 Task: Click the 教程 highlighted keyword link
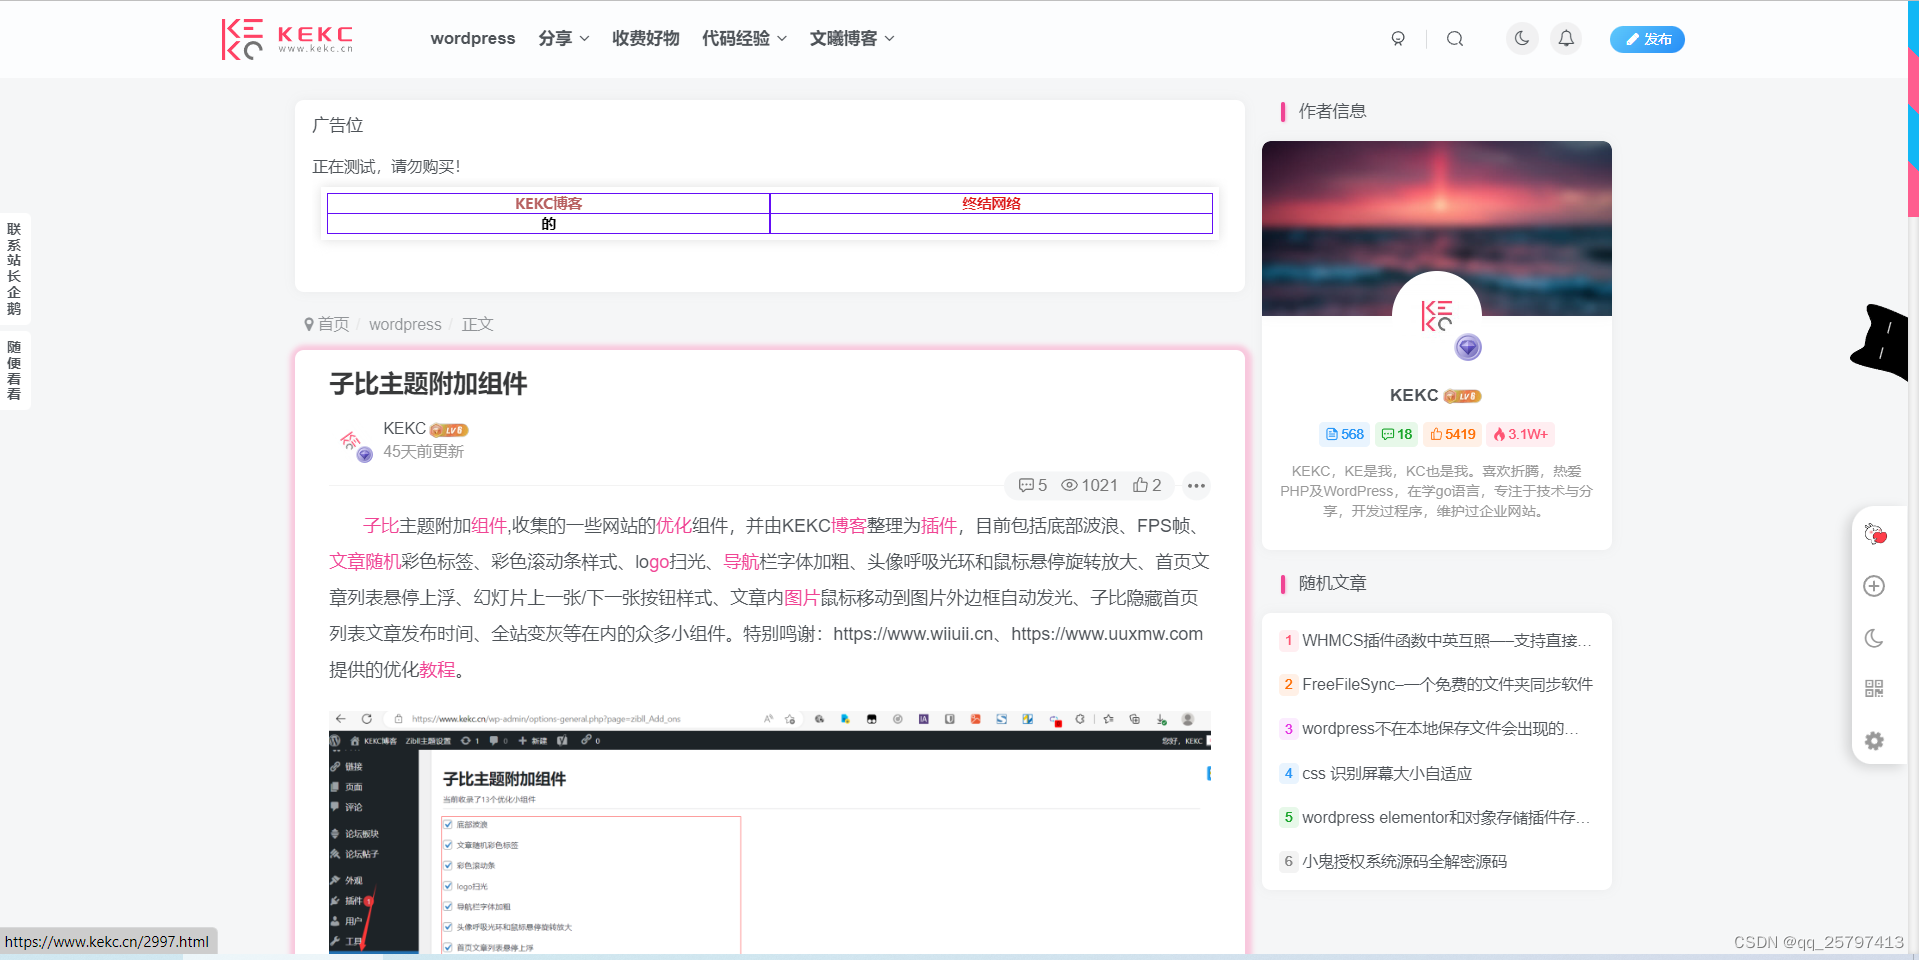coord(437,670)
